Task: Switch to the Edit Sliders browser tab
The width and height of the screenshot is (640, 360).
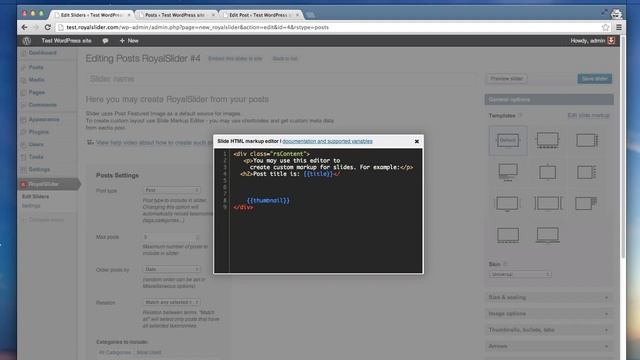Action: tap(92, 15)
